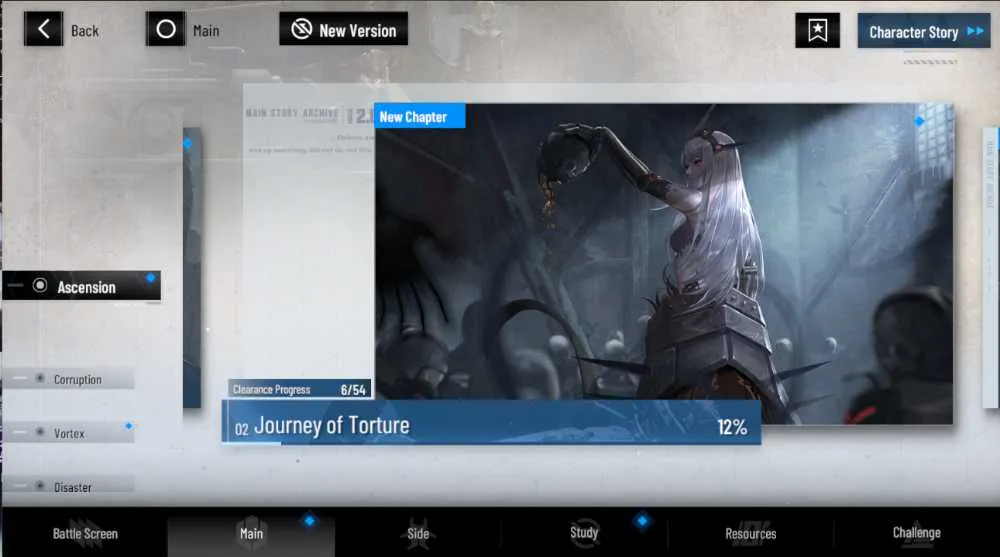Switch to the Main bottom tab

pyautogui.click(x=251, y=533)
